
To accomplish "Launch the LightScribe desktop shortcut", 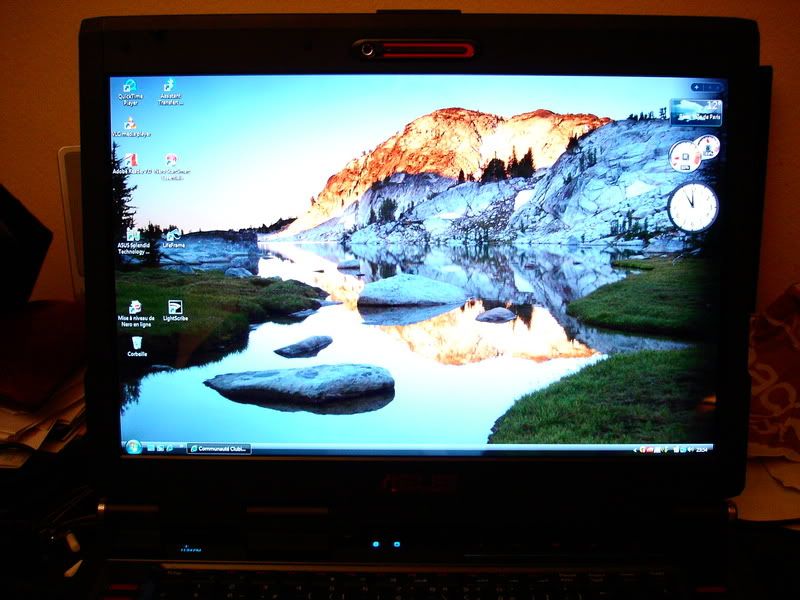I will pos(175,307).
